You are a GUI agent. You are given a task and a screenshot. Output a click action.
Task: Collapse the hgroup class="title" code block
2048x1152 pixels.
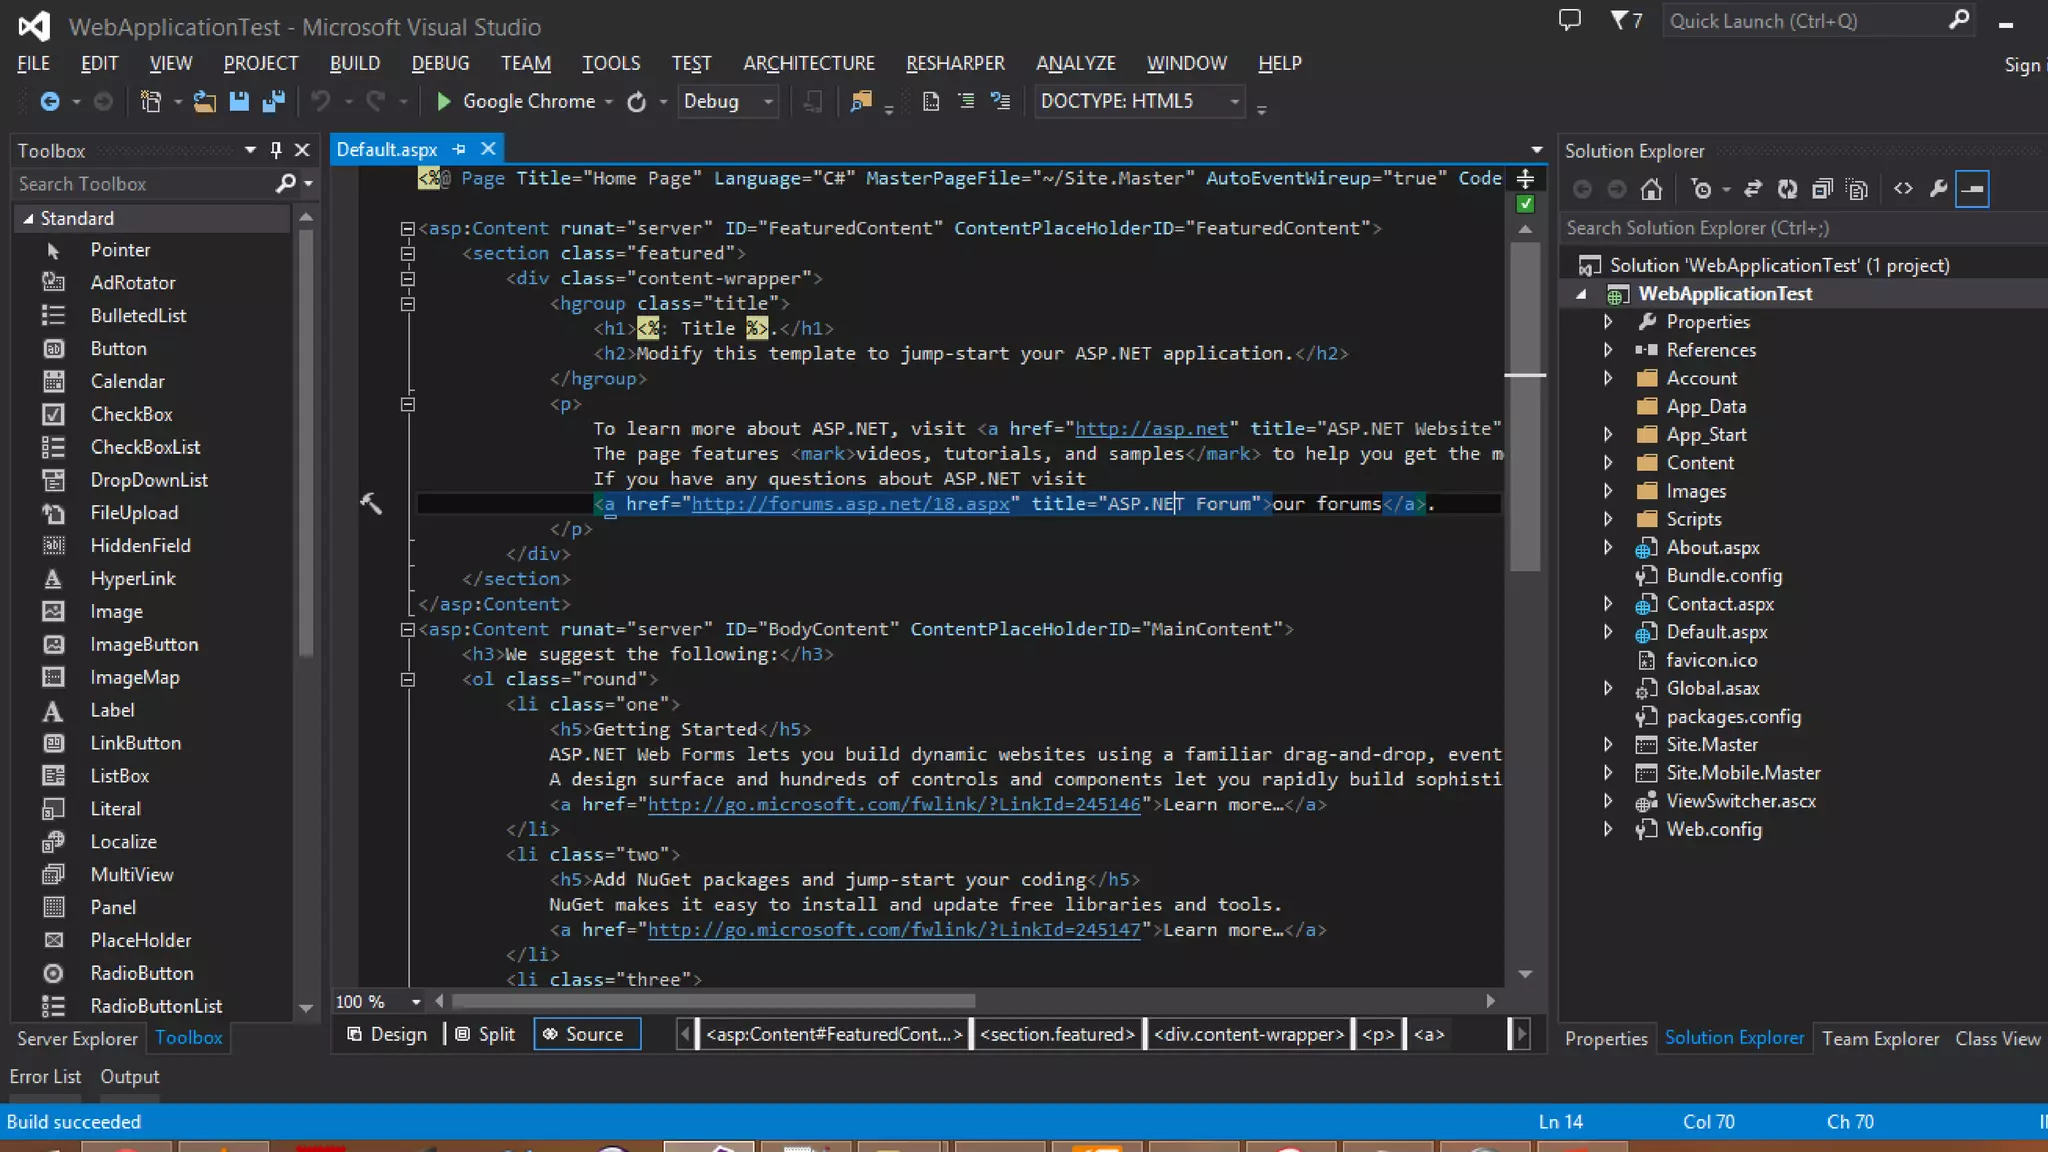pos(408,304)
